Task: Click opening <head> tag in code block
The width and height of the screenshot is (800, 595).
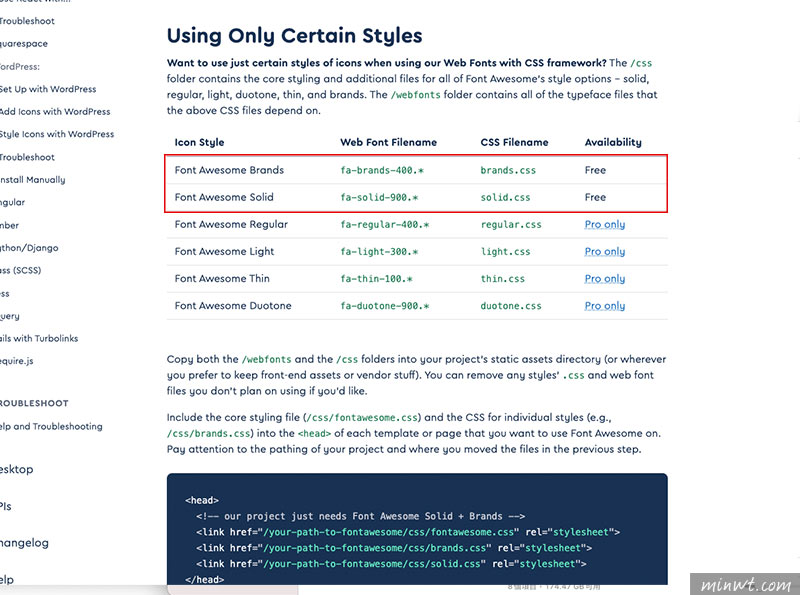Action: point(202,500)
